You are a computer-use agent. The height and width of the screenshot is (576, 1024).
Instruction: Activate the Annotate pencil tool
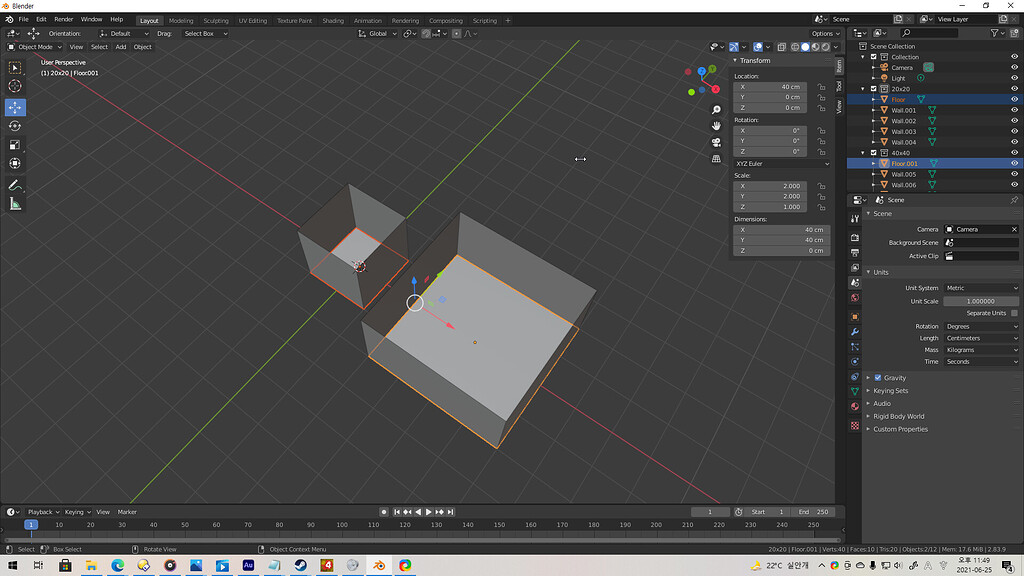(x=15, y=185)
